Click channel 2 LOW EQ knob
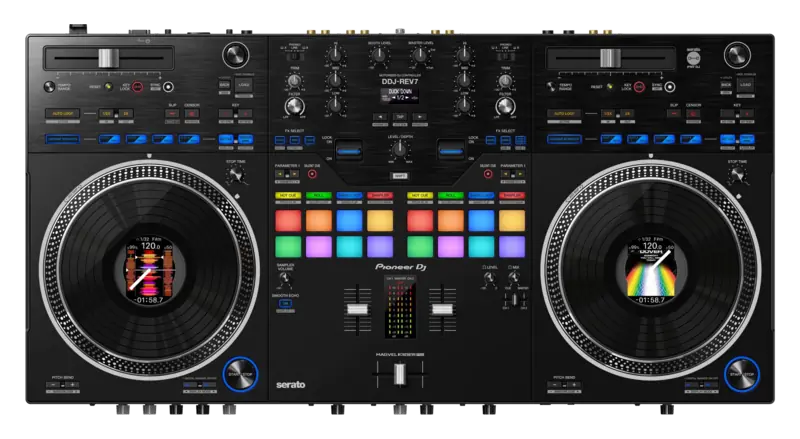The width and height of the screenshot is (800, 439). click(464, 105)
